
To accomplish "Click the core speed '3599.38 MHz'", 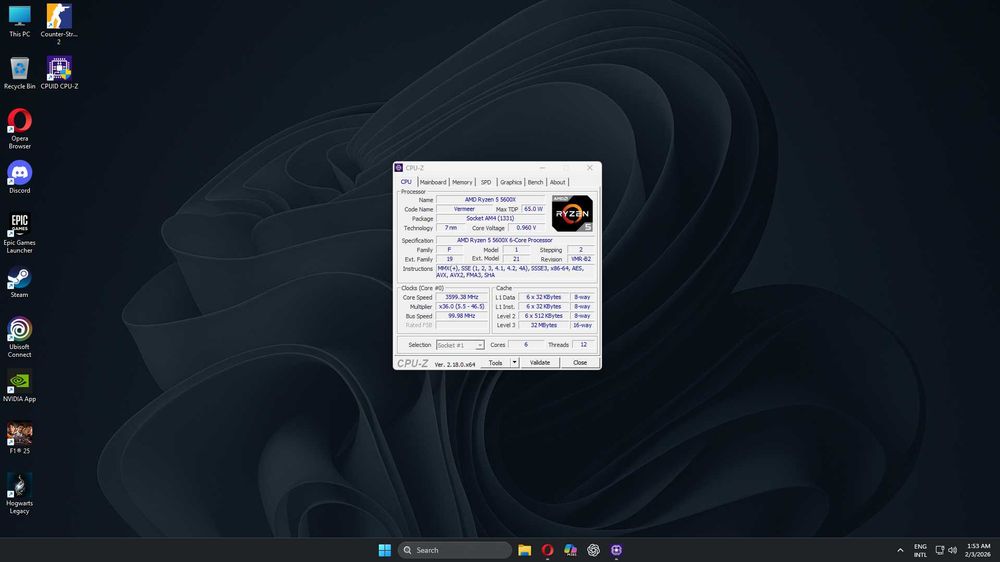I will click(x=462, y=297).
